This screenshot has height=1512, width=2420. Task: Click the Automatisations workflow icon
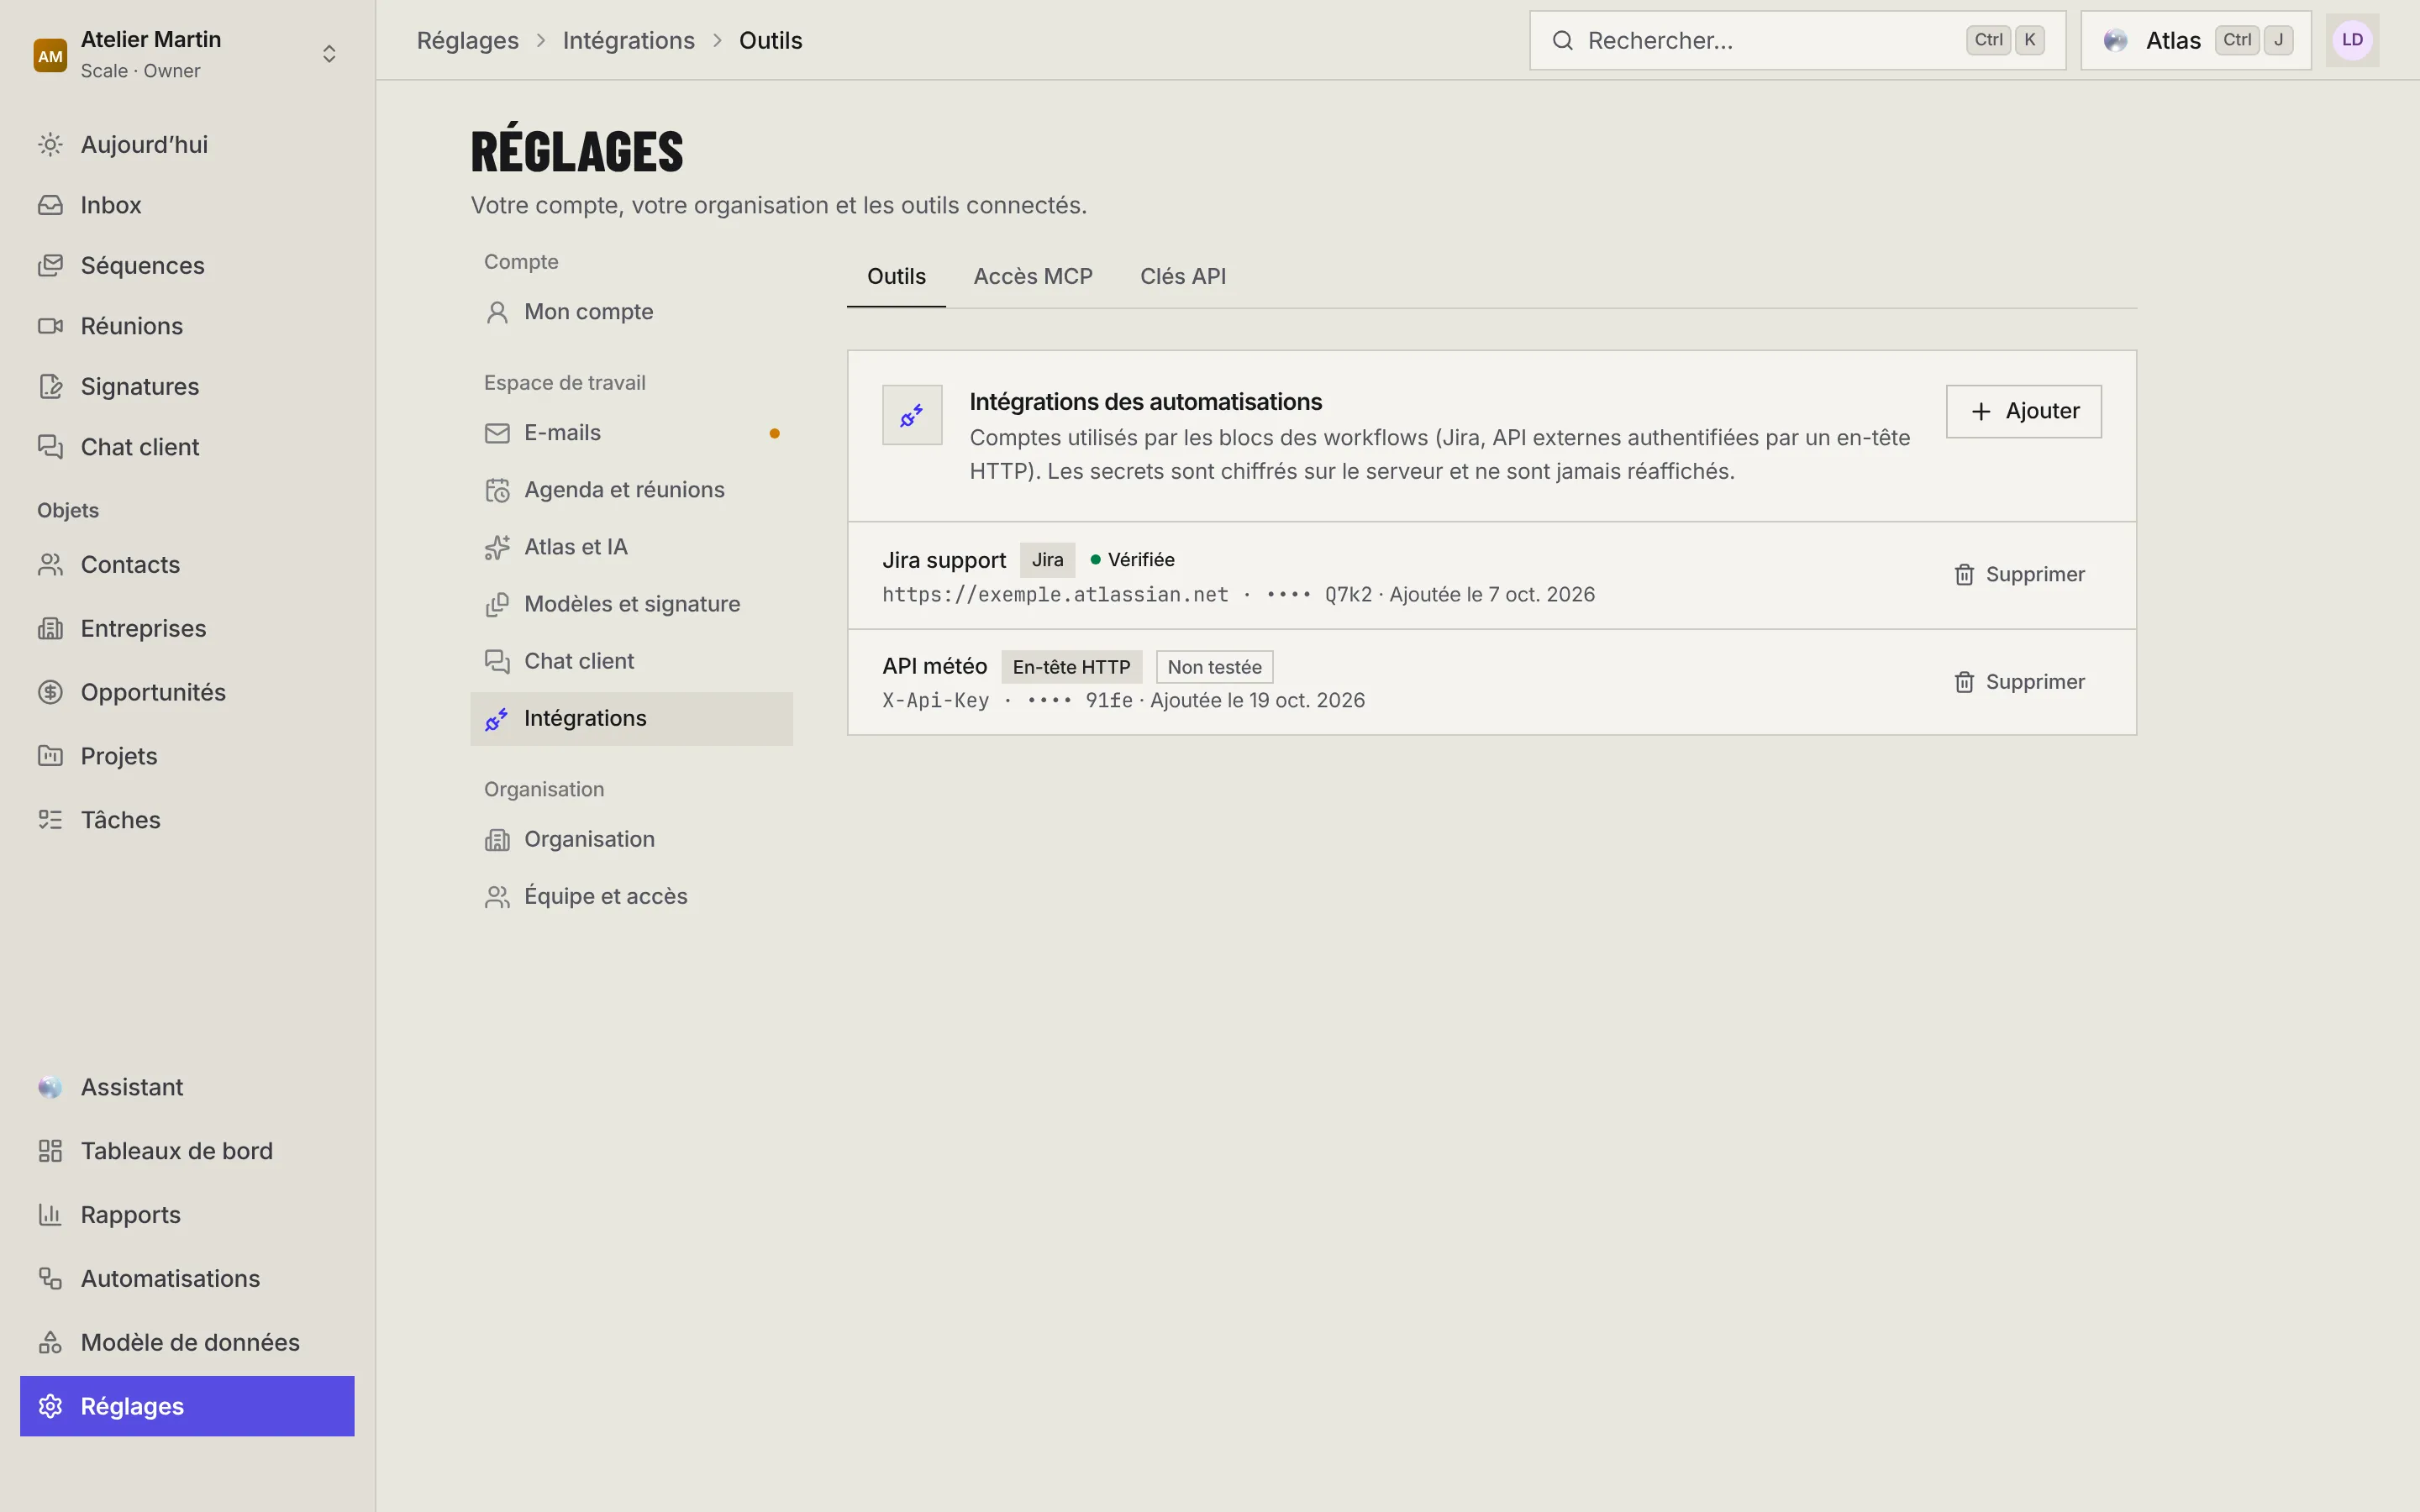tap(50, 1279)
